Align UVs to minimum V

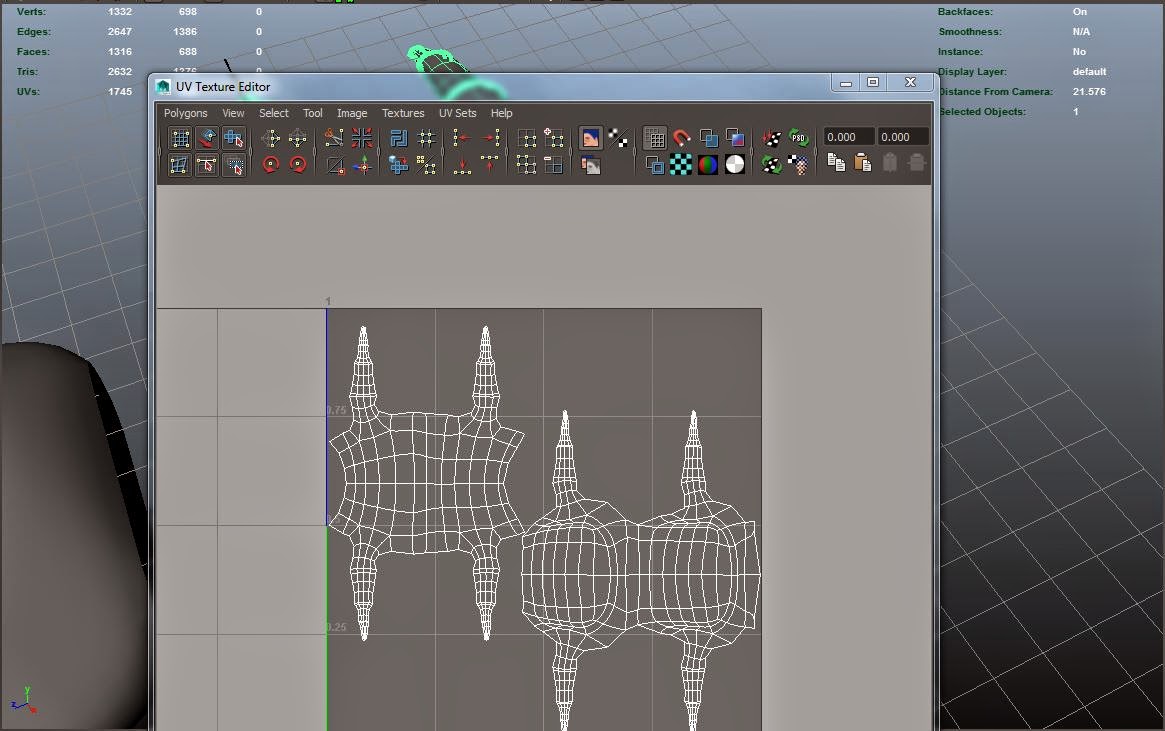[x=462, y=165]
